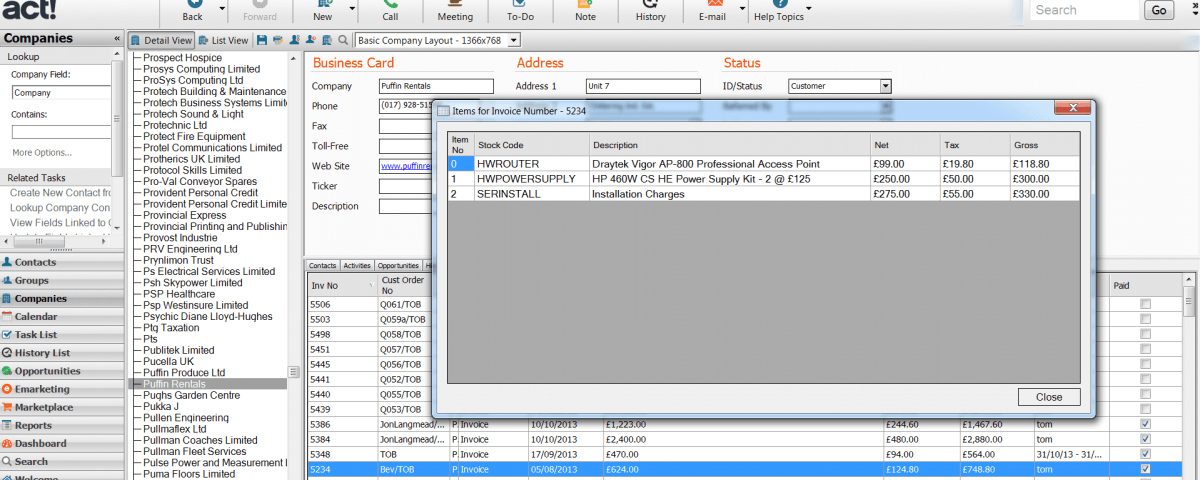1200x480 pixels.
Task: Uncheck Paid checkbox for invoice 5384
Action: pos(1145,439)
